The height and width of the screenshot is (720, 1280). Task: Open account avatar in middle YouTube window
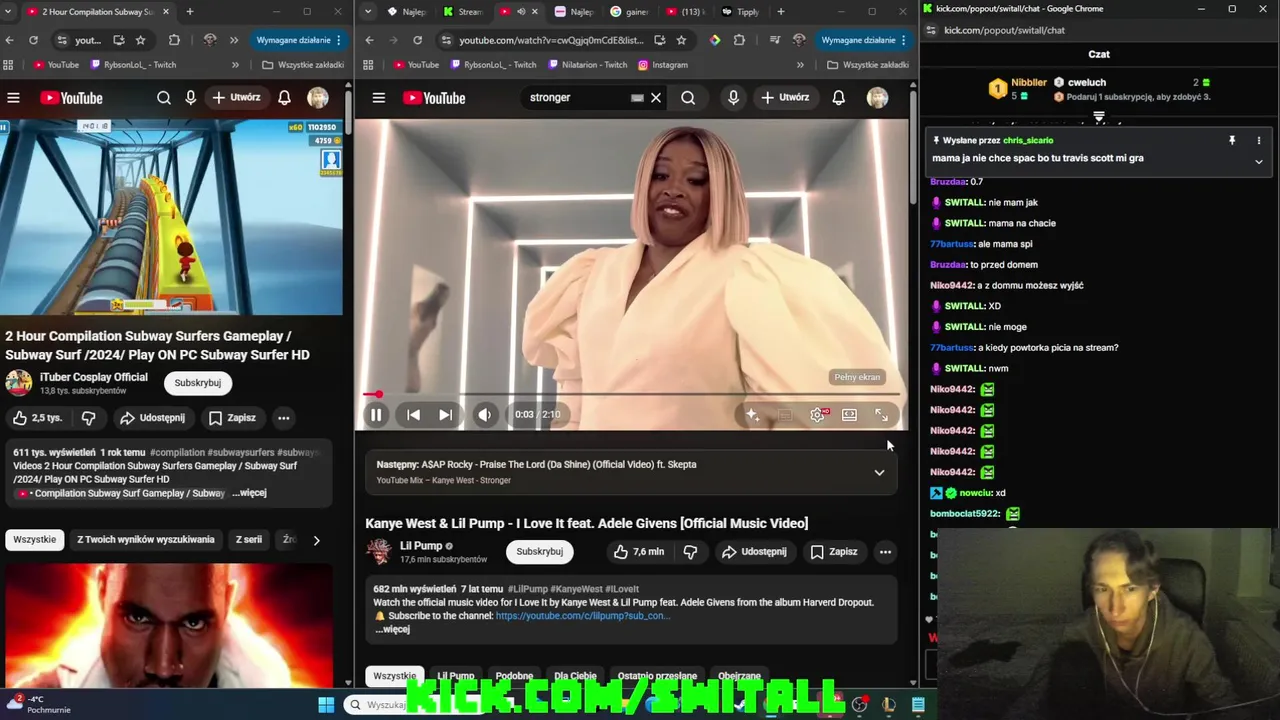tap(877, 98)
